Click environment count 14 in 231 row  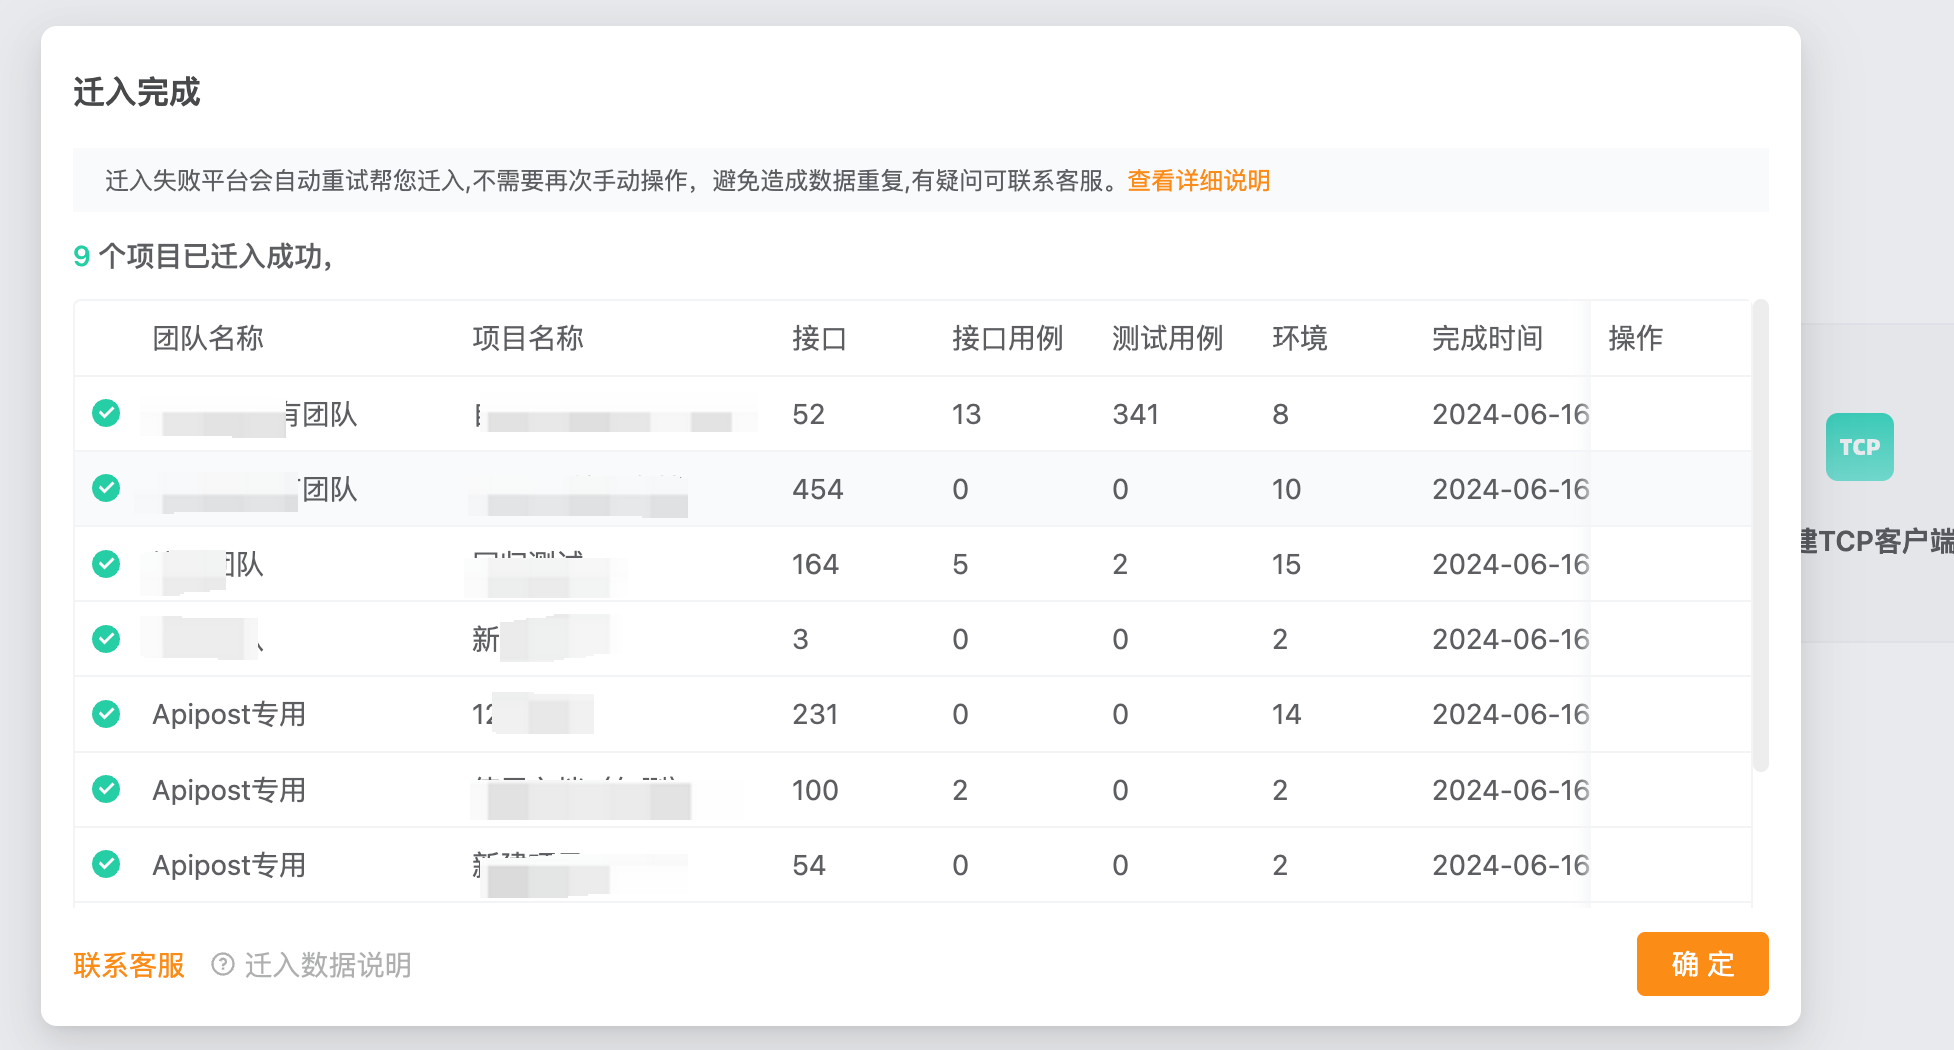pyautogui.click(x=1286, y=714)
